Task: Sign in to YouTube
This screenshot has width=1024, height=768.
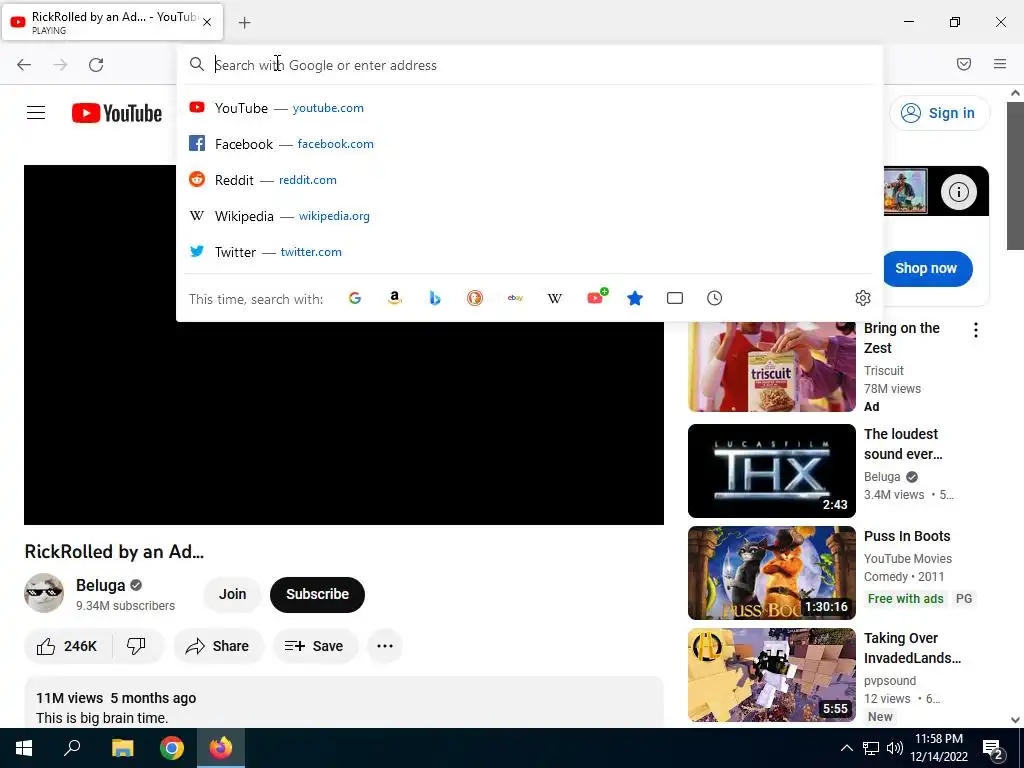Action: coord(938,113)
